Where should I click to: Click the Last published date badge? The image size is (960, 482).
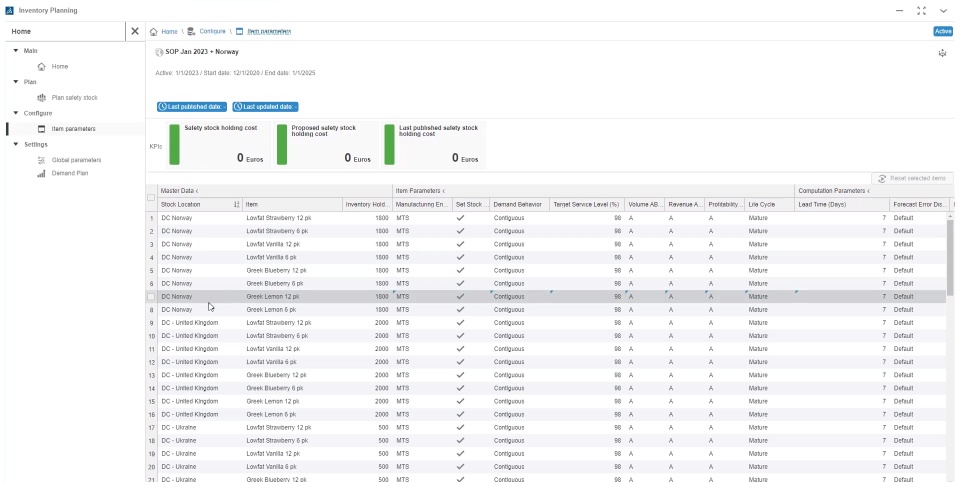192,107
